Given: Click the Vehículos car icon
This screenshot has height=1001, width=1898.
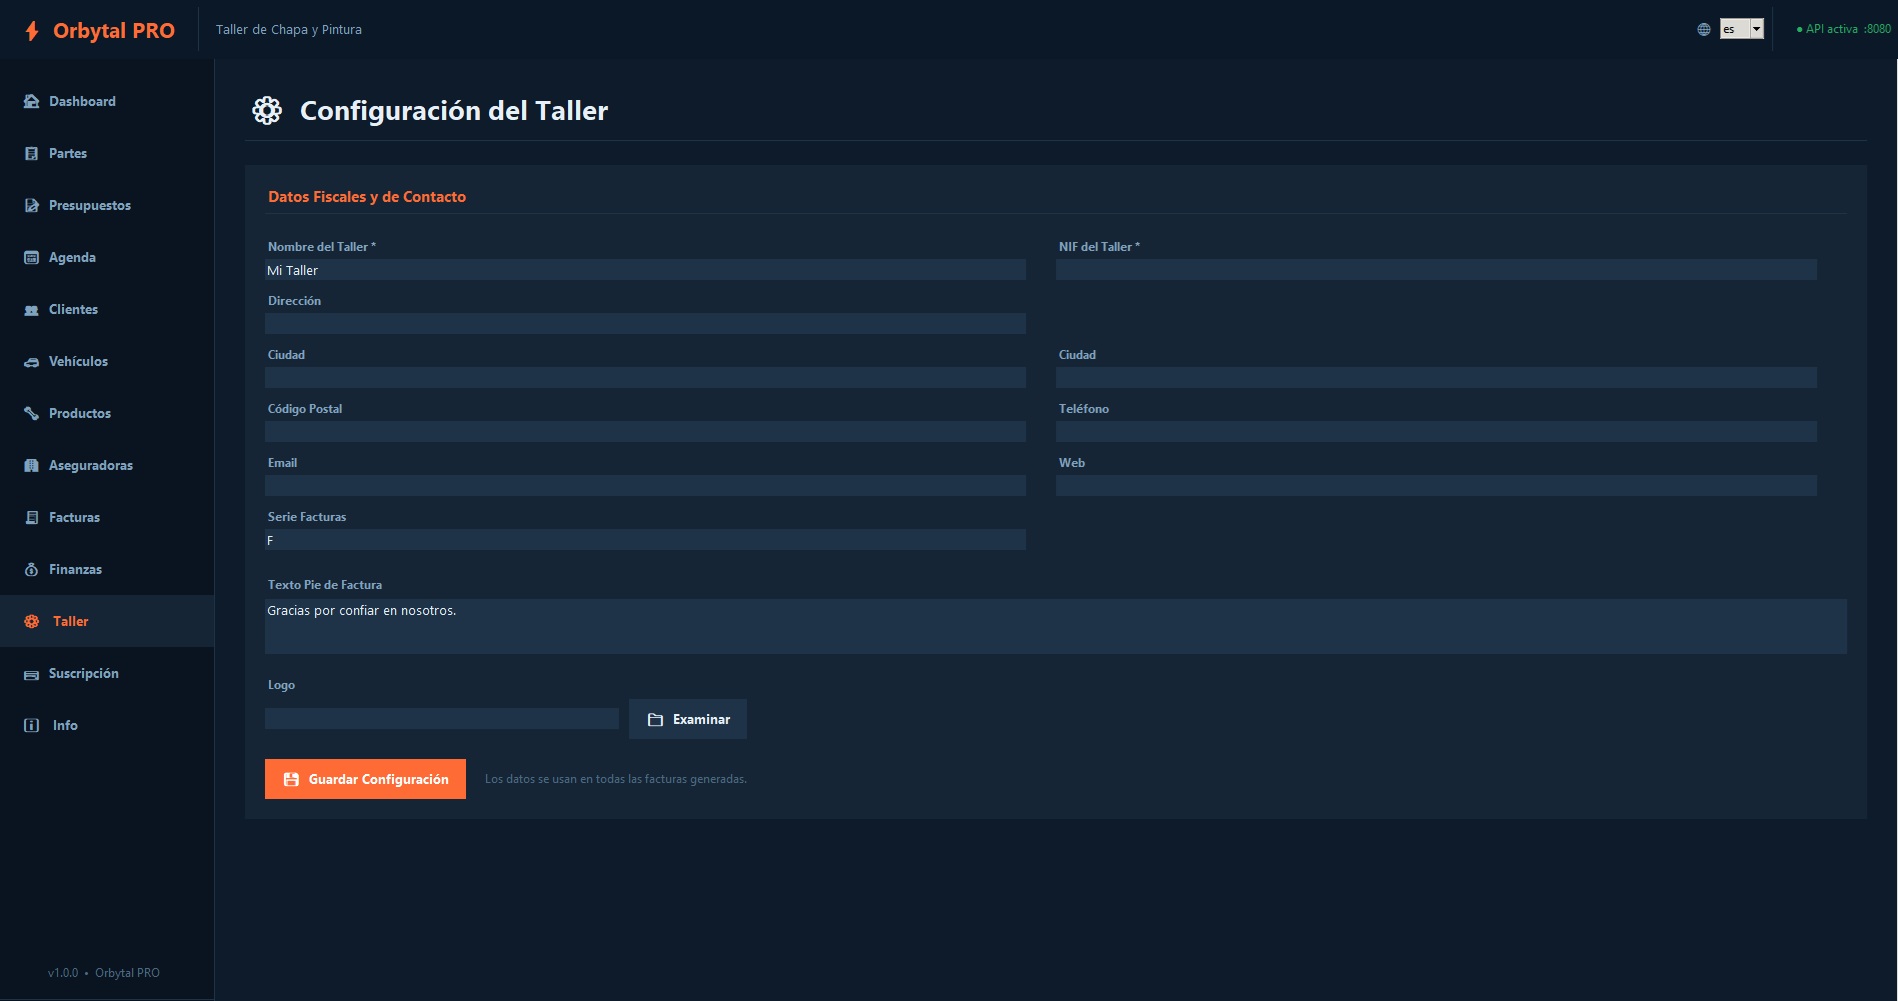Looking at the screenshot, I should (31, 362).
